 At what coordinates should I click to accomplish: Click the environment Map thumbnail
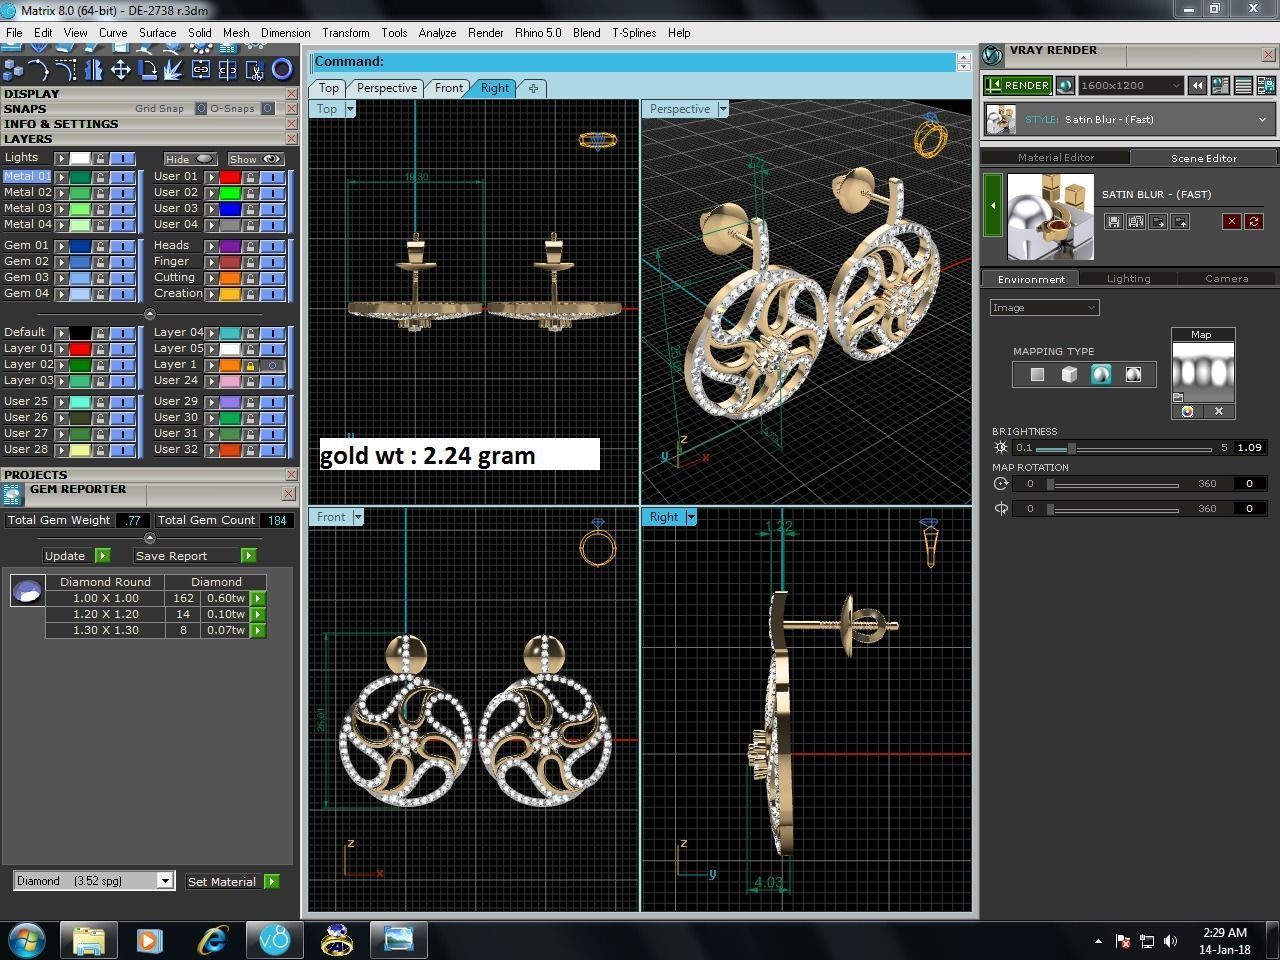tap(1203, 373)
